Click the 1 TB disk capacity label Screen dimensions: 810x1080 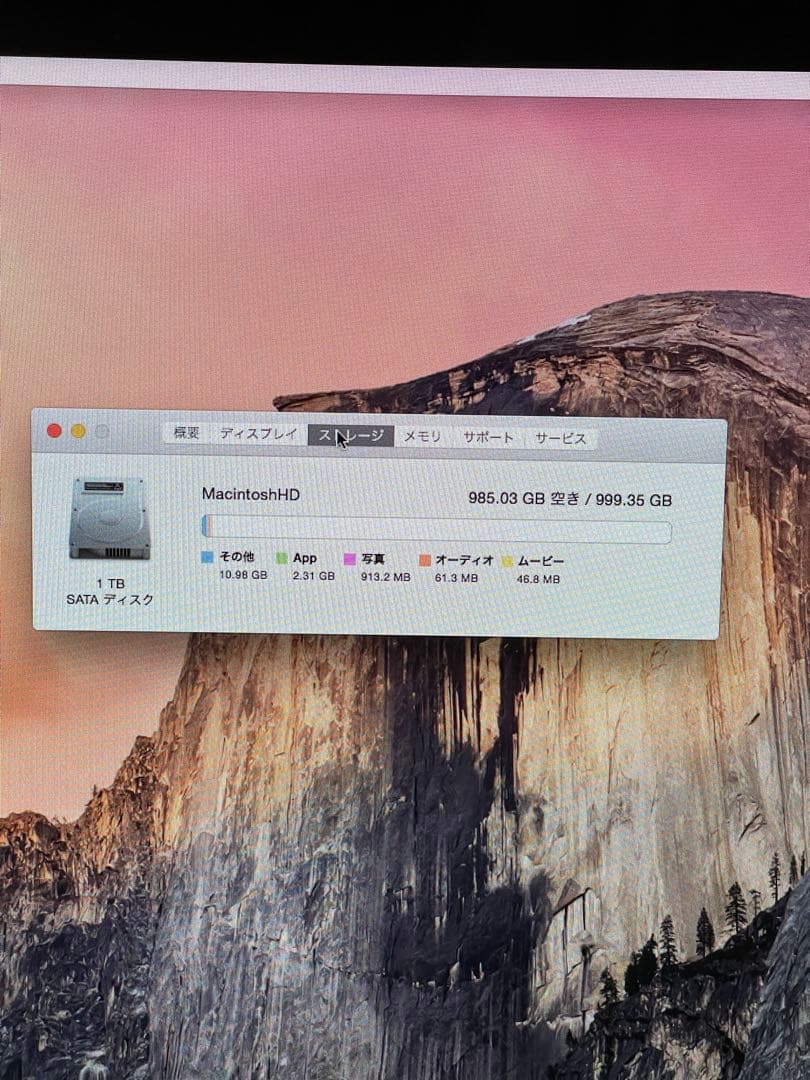click(110, 583)
